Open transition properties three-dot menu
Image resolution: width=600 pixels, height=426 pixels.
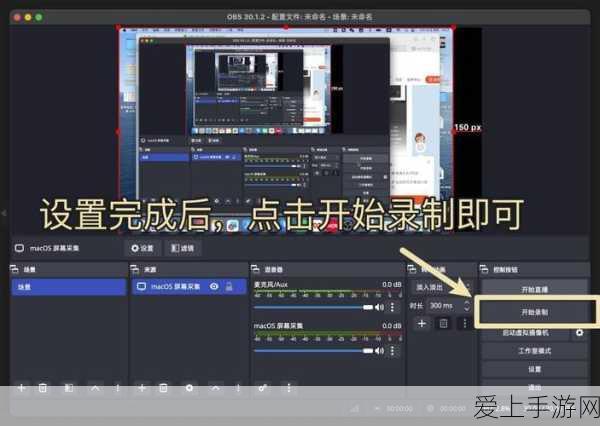click(465, 323)
